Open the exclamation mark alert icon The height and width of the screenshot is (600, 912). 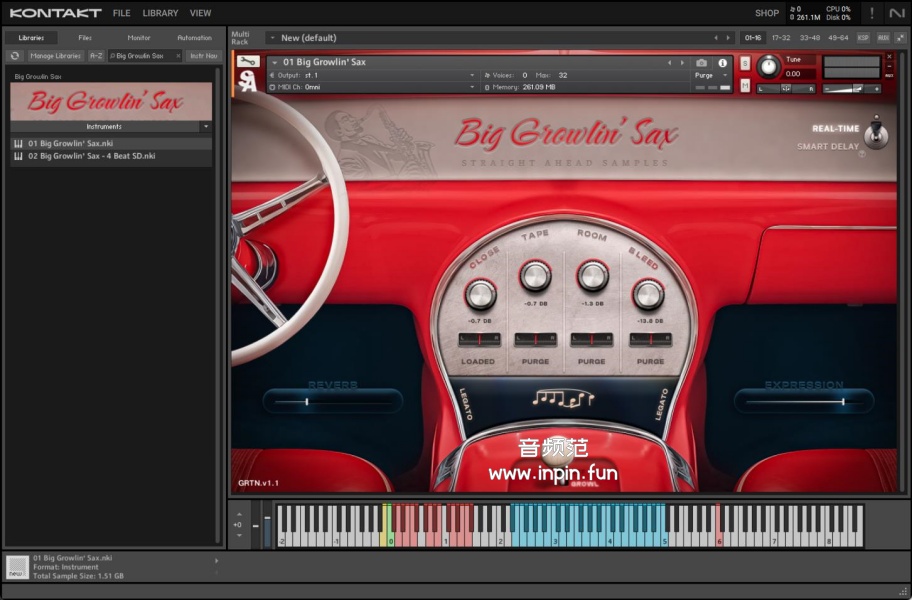point(871,13)
